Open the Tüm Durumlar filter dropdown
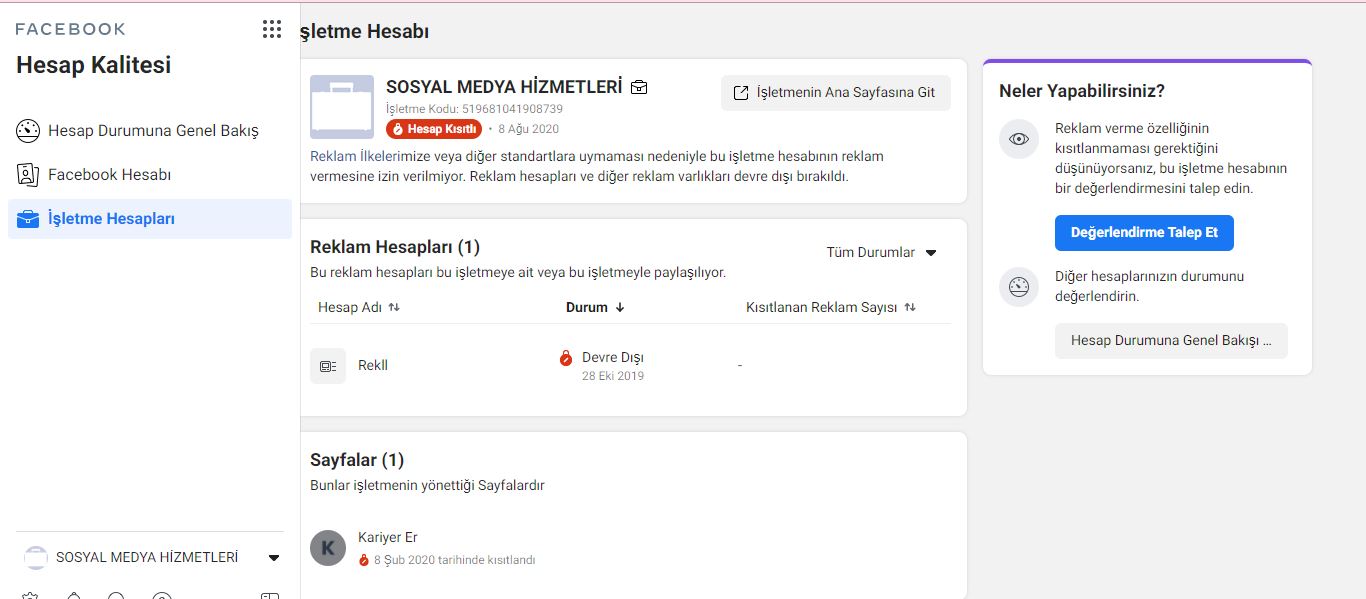1366x599 pixels. (881, 252)
